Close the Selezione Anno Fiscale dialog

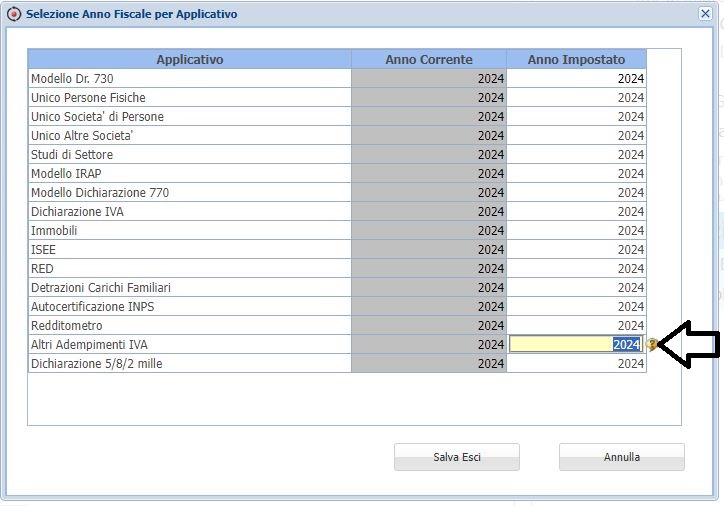coord(705,14)
